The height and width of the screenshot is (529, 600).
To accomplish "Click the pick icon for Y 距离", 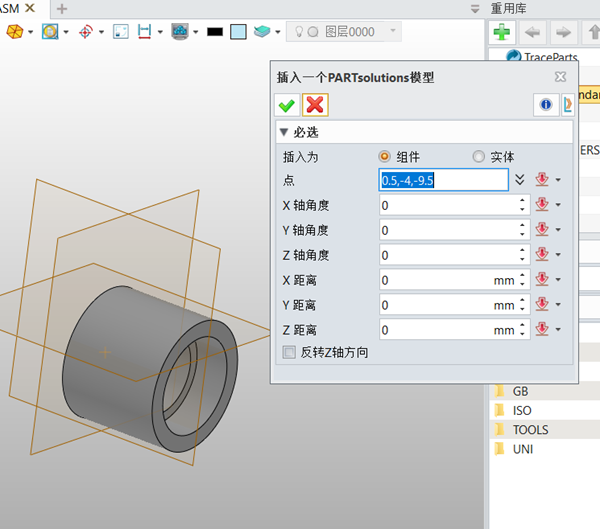I will tap(542, 304).
